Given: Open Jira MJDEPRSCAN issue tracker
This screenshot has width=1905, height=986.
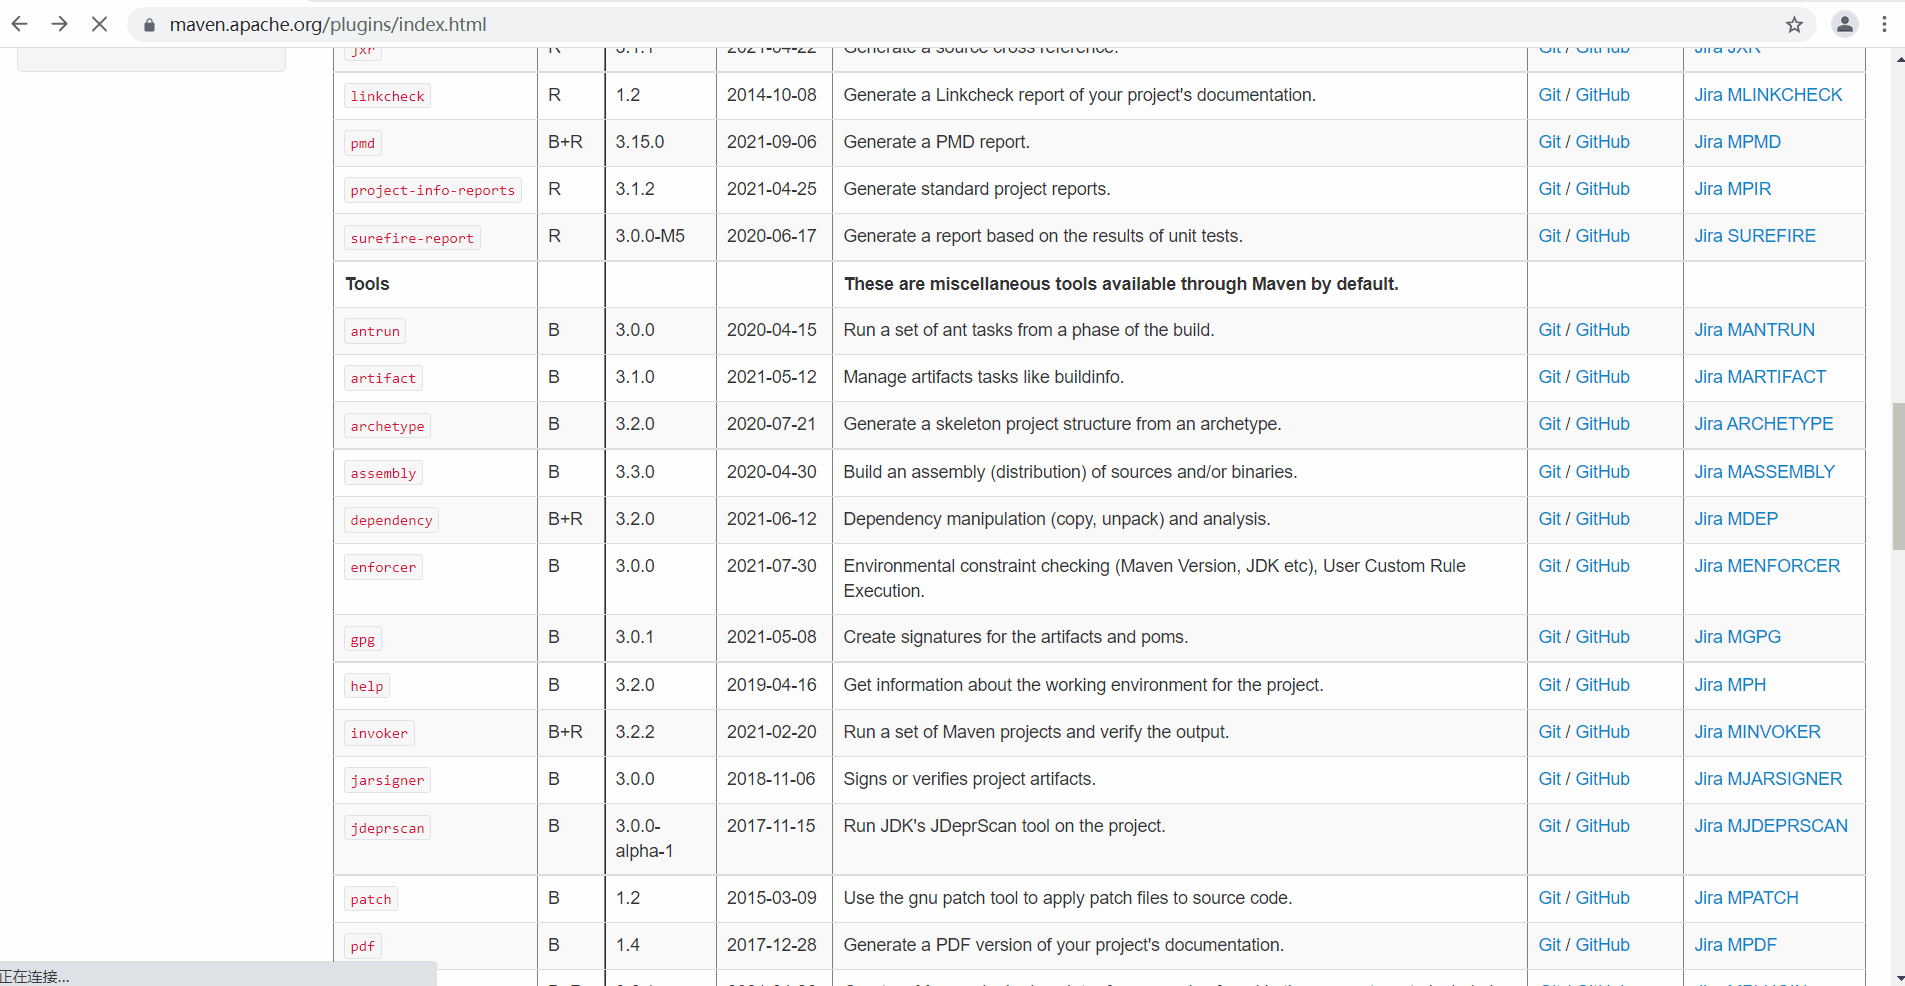Looking at the screenshot, I should click(x=1771, y=826).
